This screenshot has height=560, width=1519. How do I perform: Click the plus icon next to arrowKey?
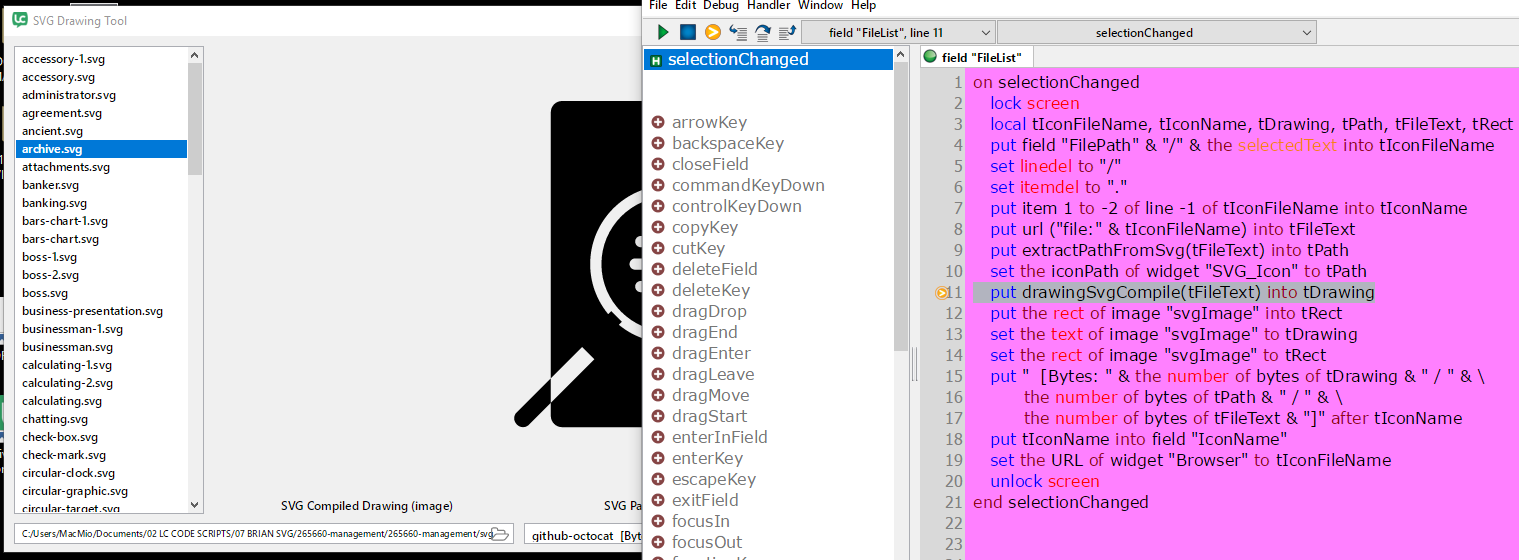click(x=658, y=122)
